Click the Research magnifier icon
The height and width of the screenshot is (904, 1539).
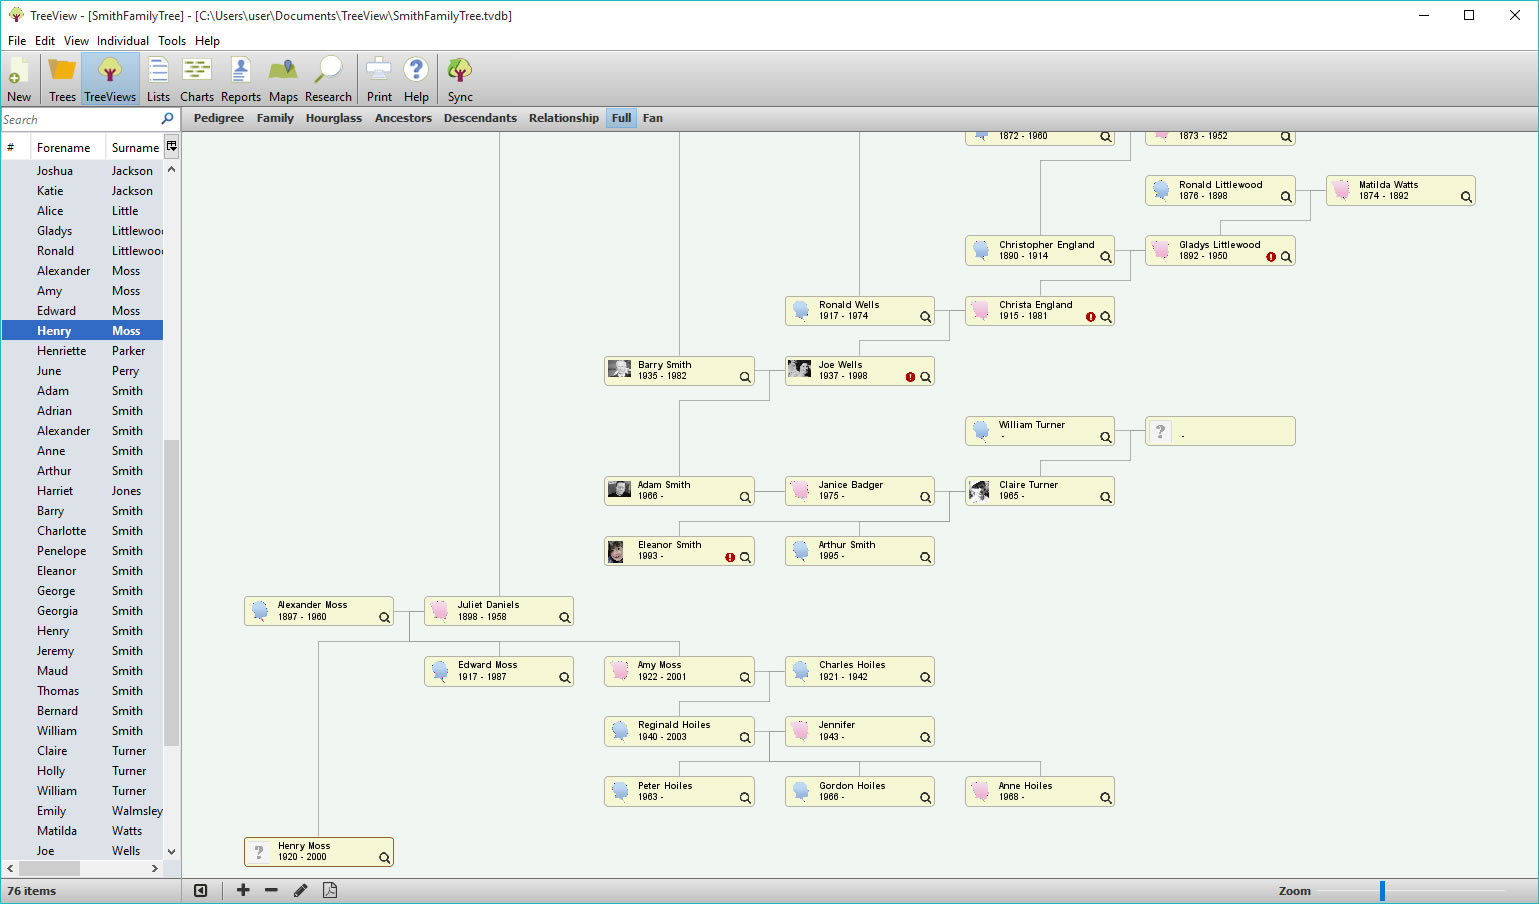[328, 73]
